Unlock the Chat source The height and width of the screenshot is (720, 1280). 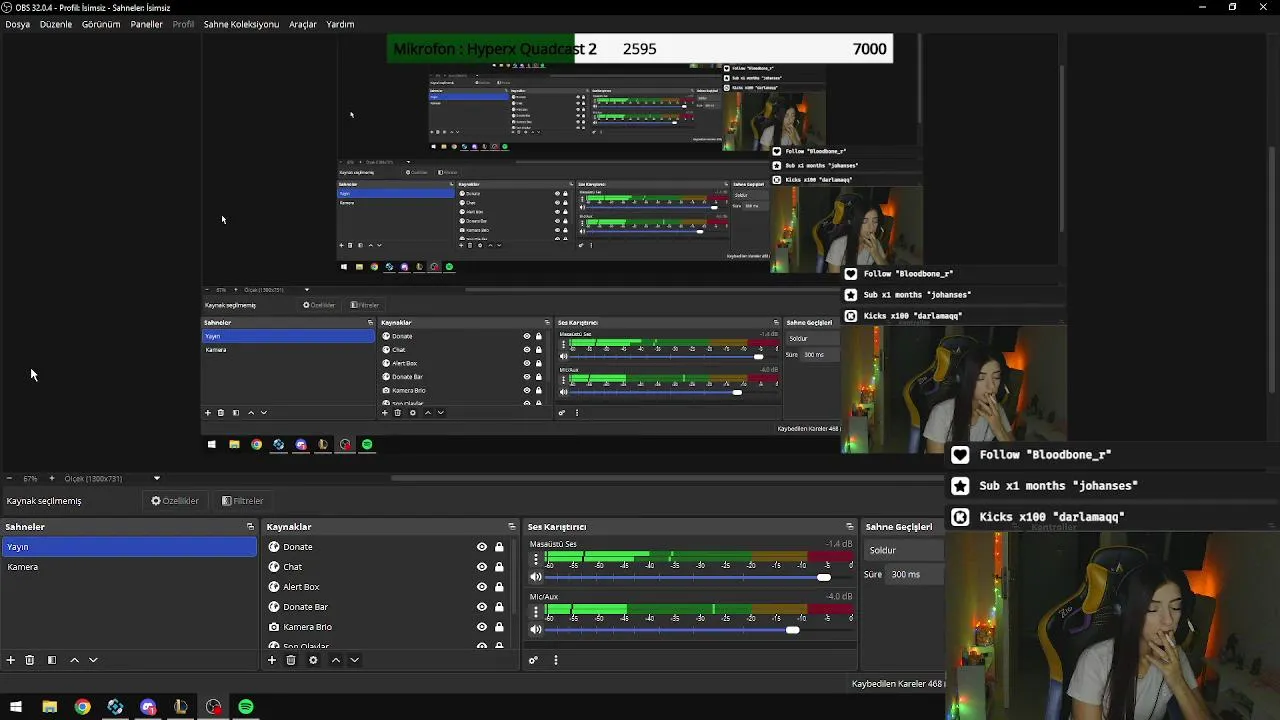click(x=499, y=567)
